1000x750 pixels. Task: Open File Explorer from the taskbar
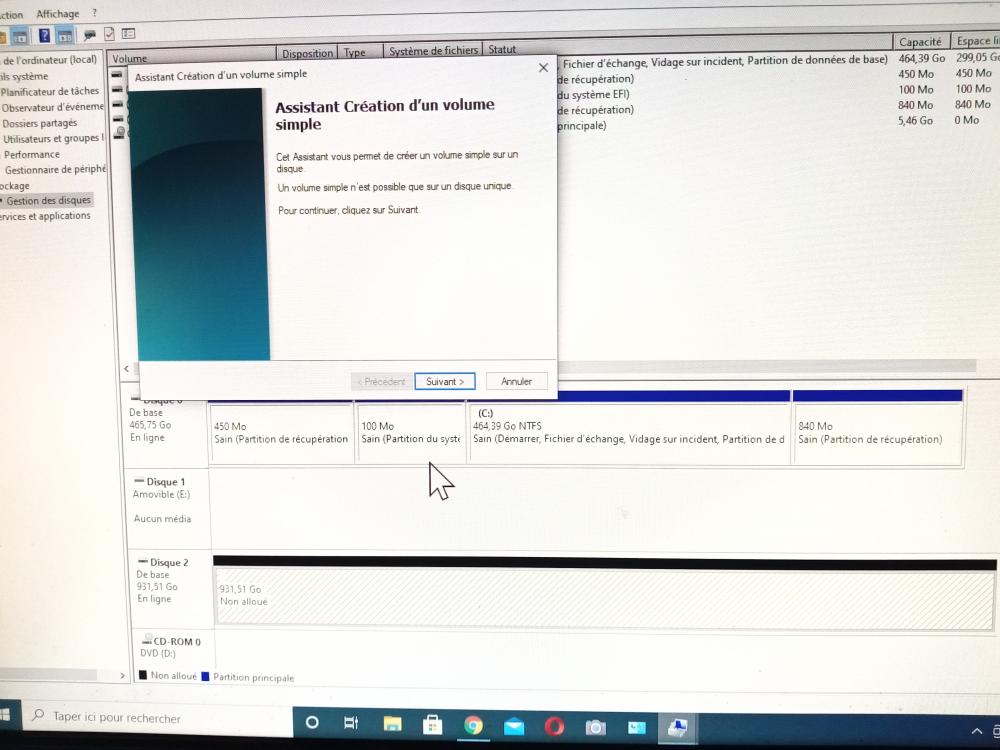coord(392,724)
